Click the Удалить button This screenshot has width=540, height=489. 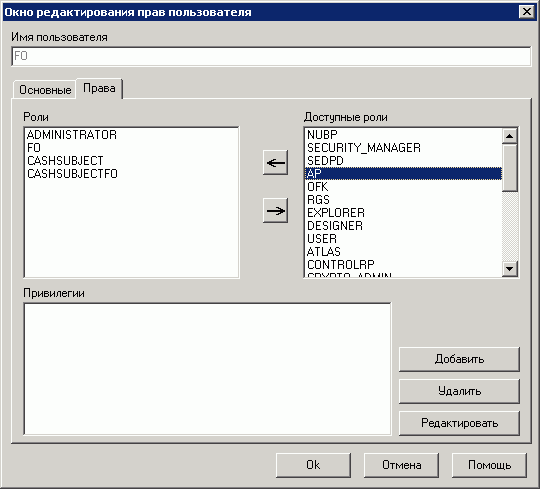tap(459, 391)
